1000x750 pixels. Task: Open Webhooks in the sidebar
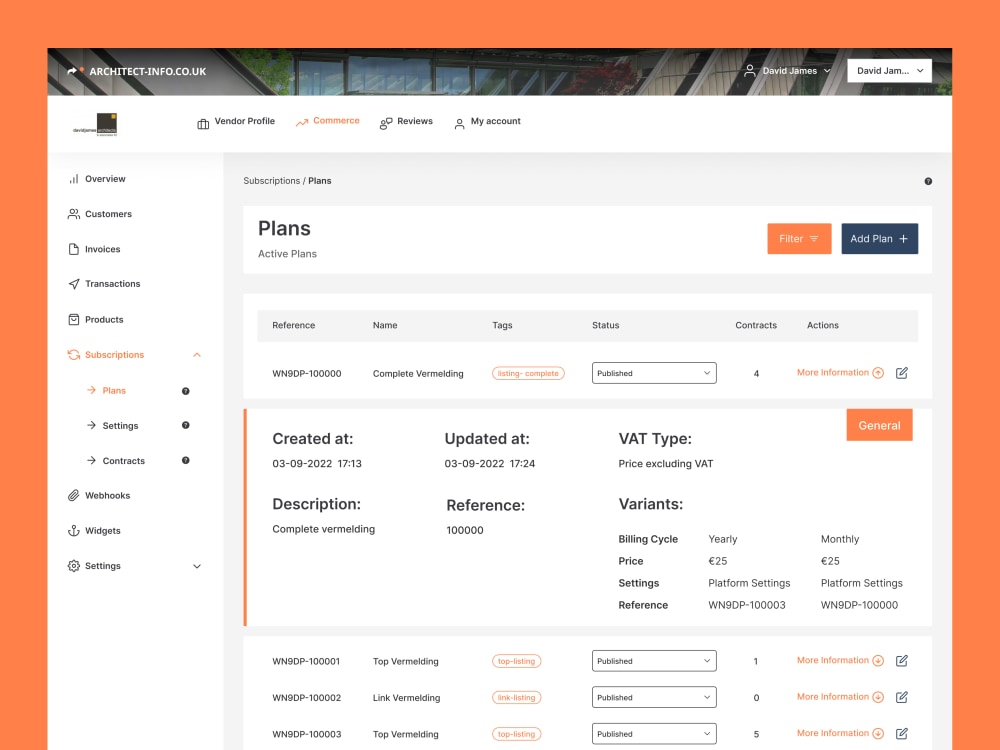[107, 496]
